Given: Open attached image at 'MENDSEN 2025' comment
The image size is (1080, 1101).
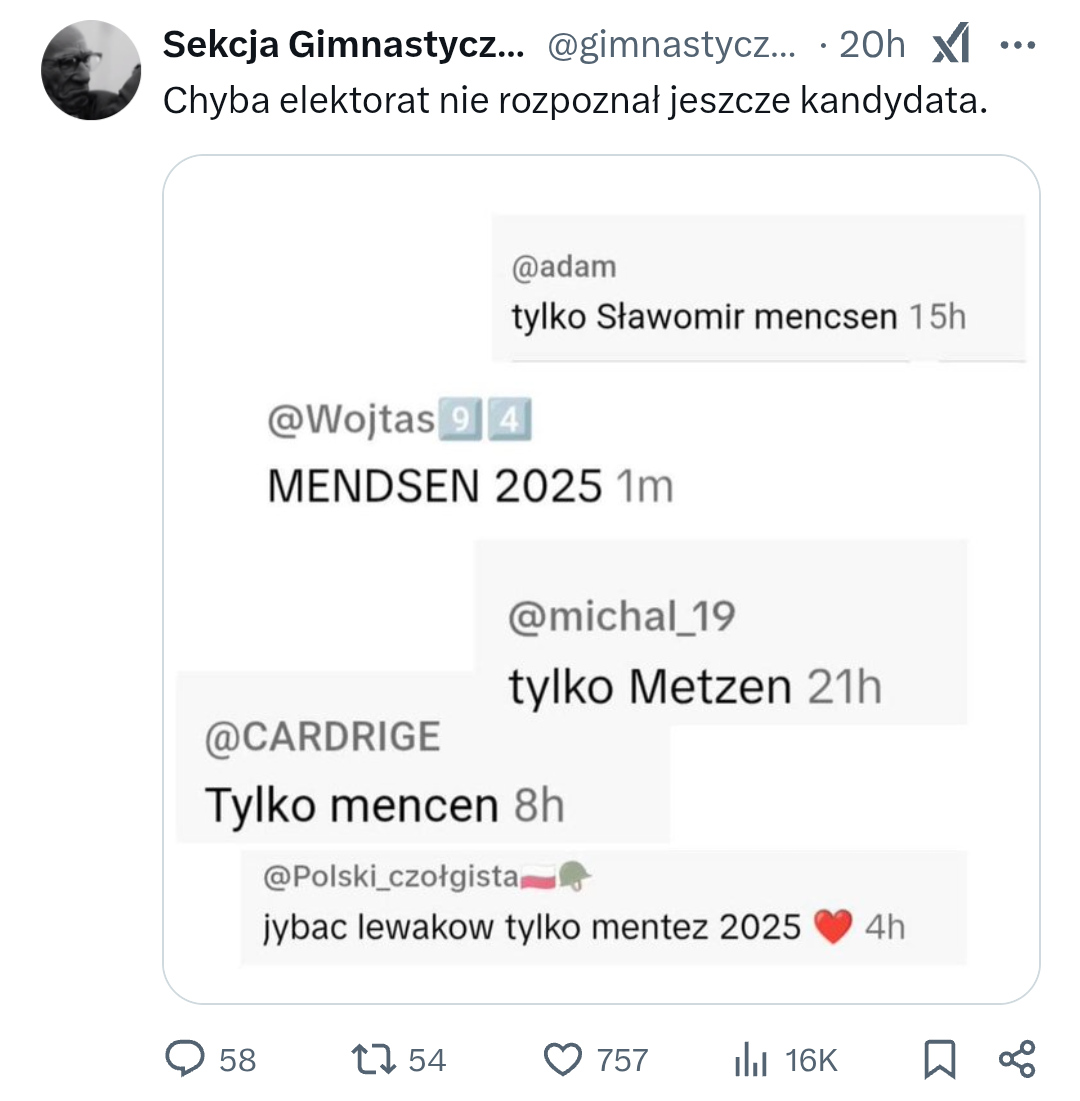Looking at the screenshot, I should coord(435,486).
